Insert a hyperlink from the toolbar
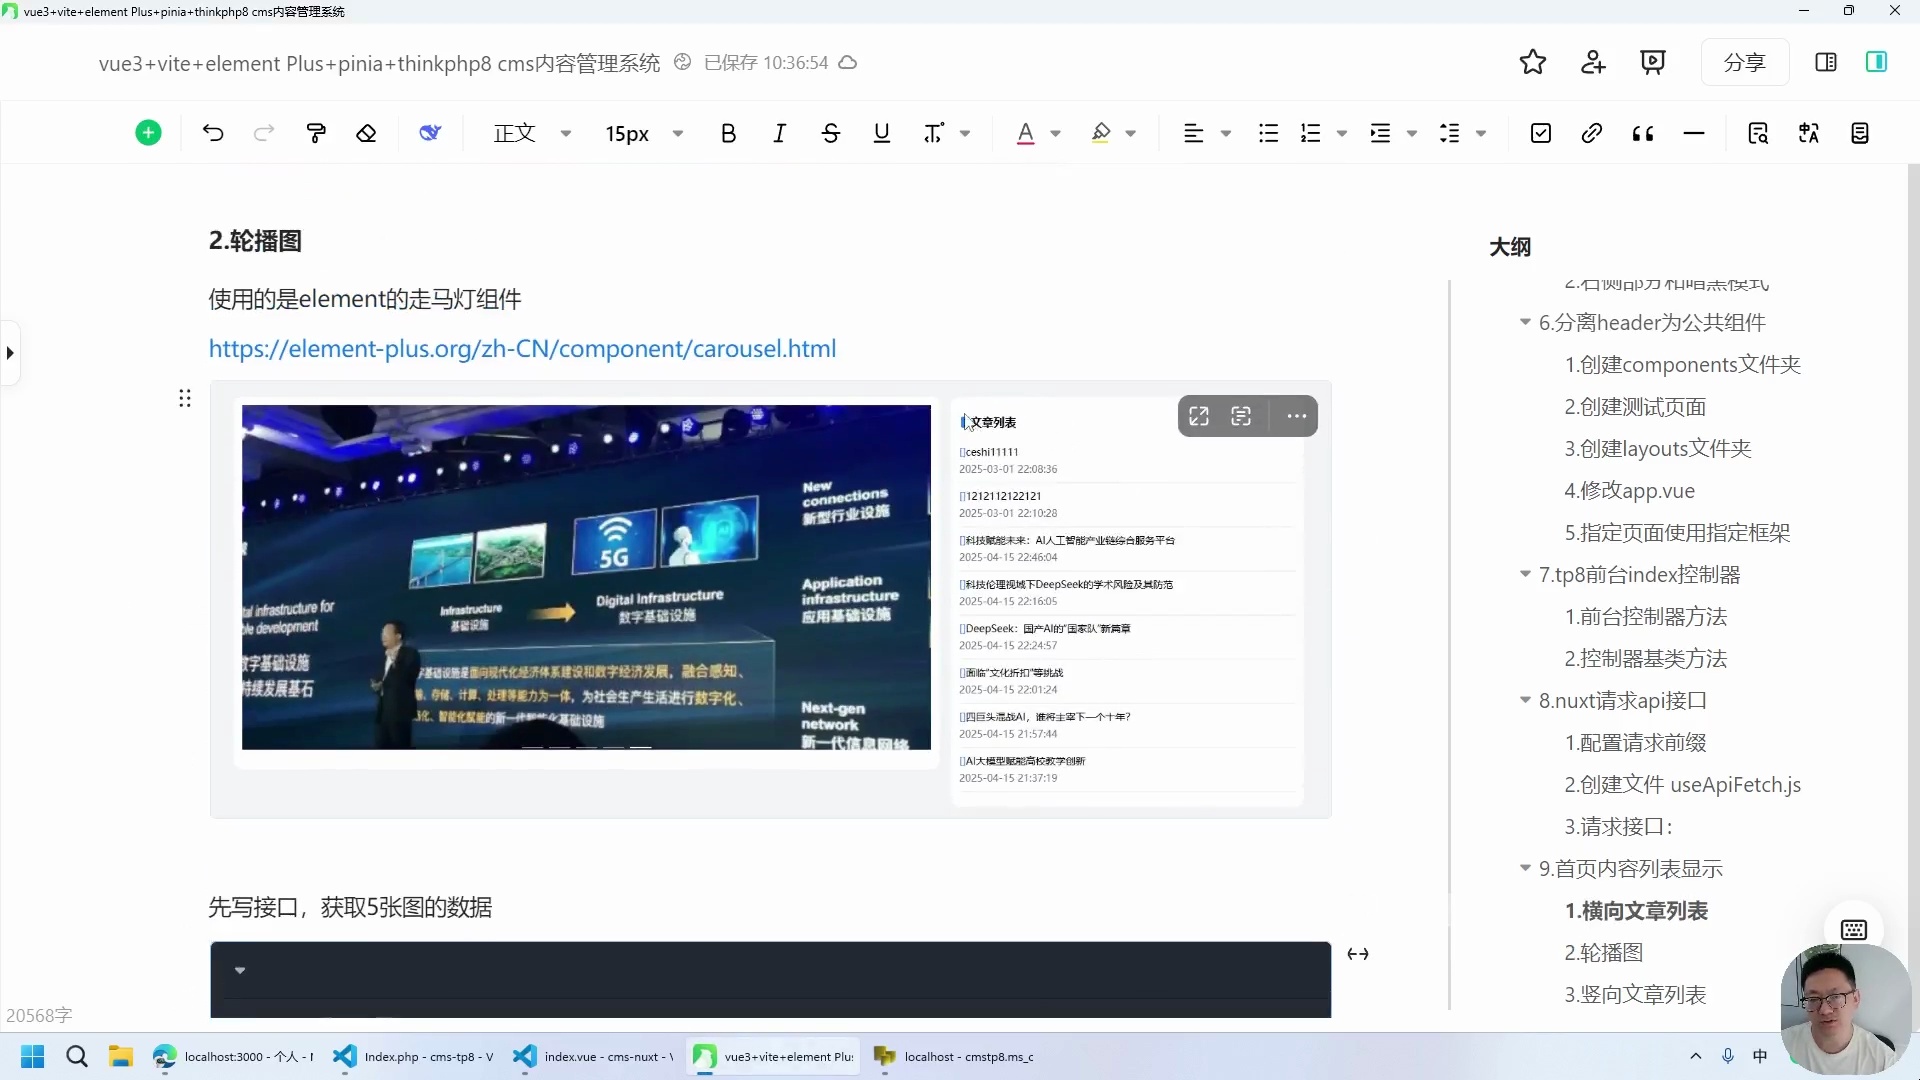1920x1080 pixels. coord(1592,133)
